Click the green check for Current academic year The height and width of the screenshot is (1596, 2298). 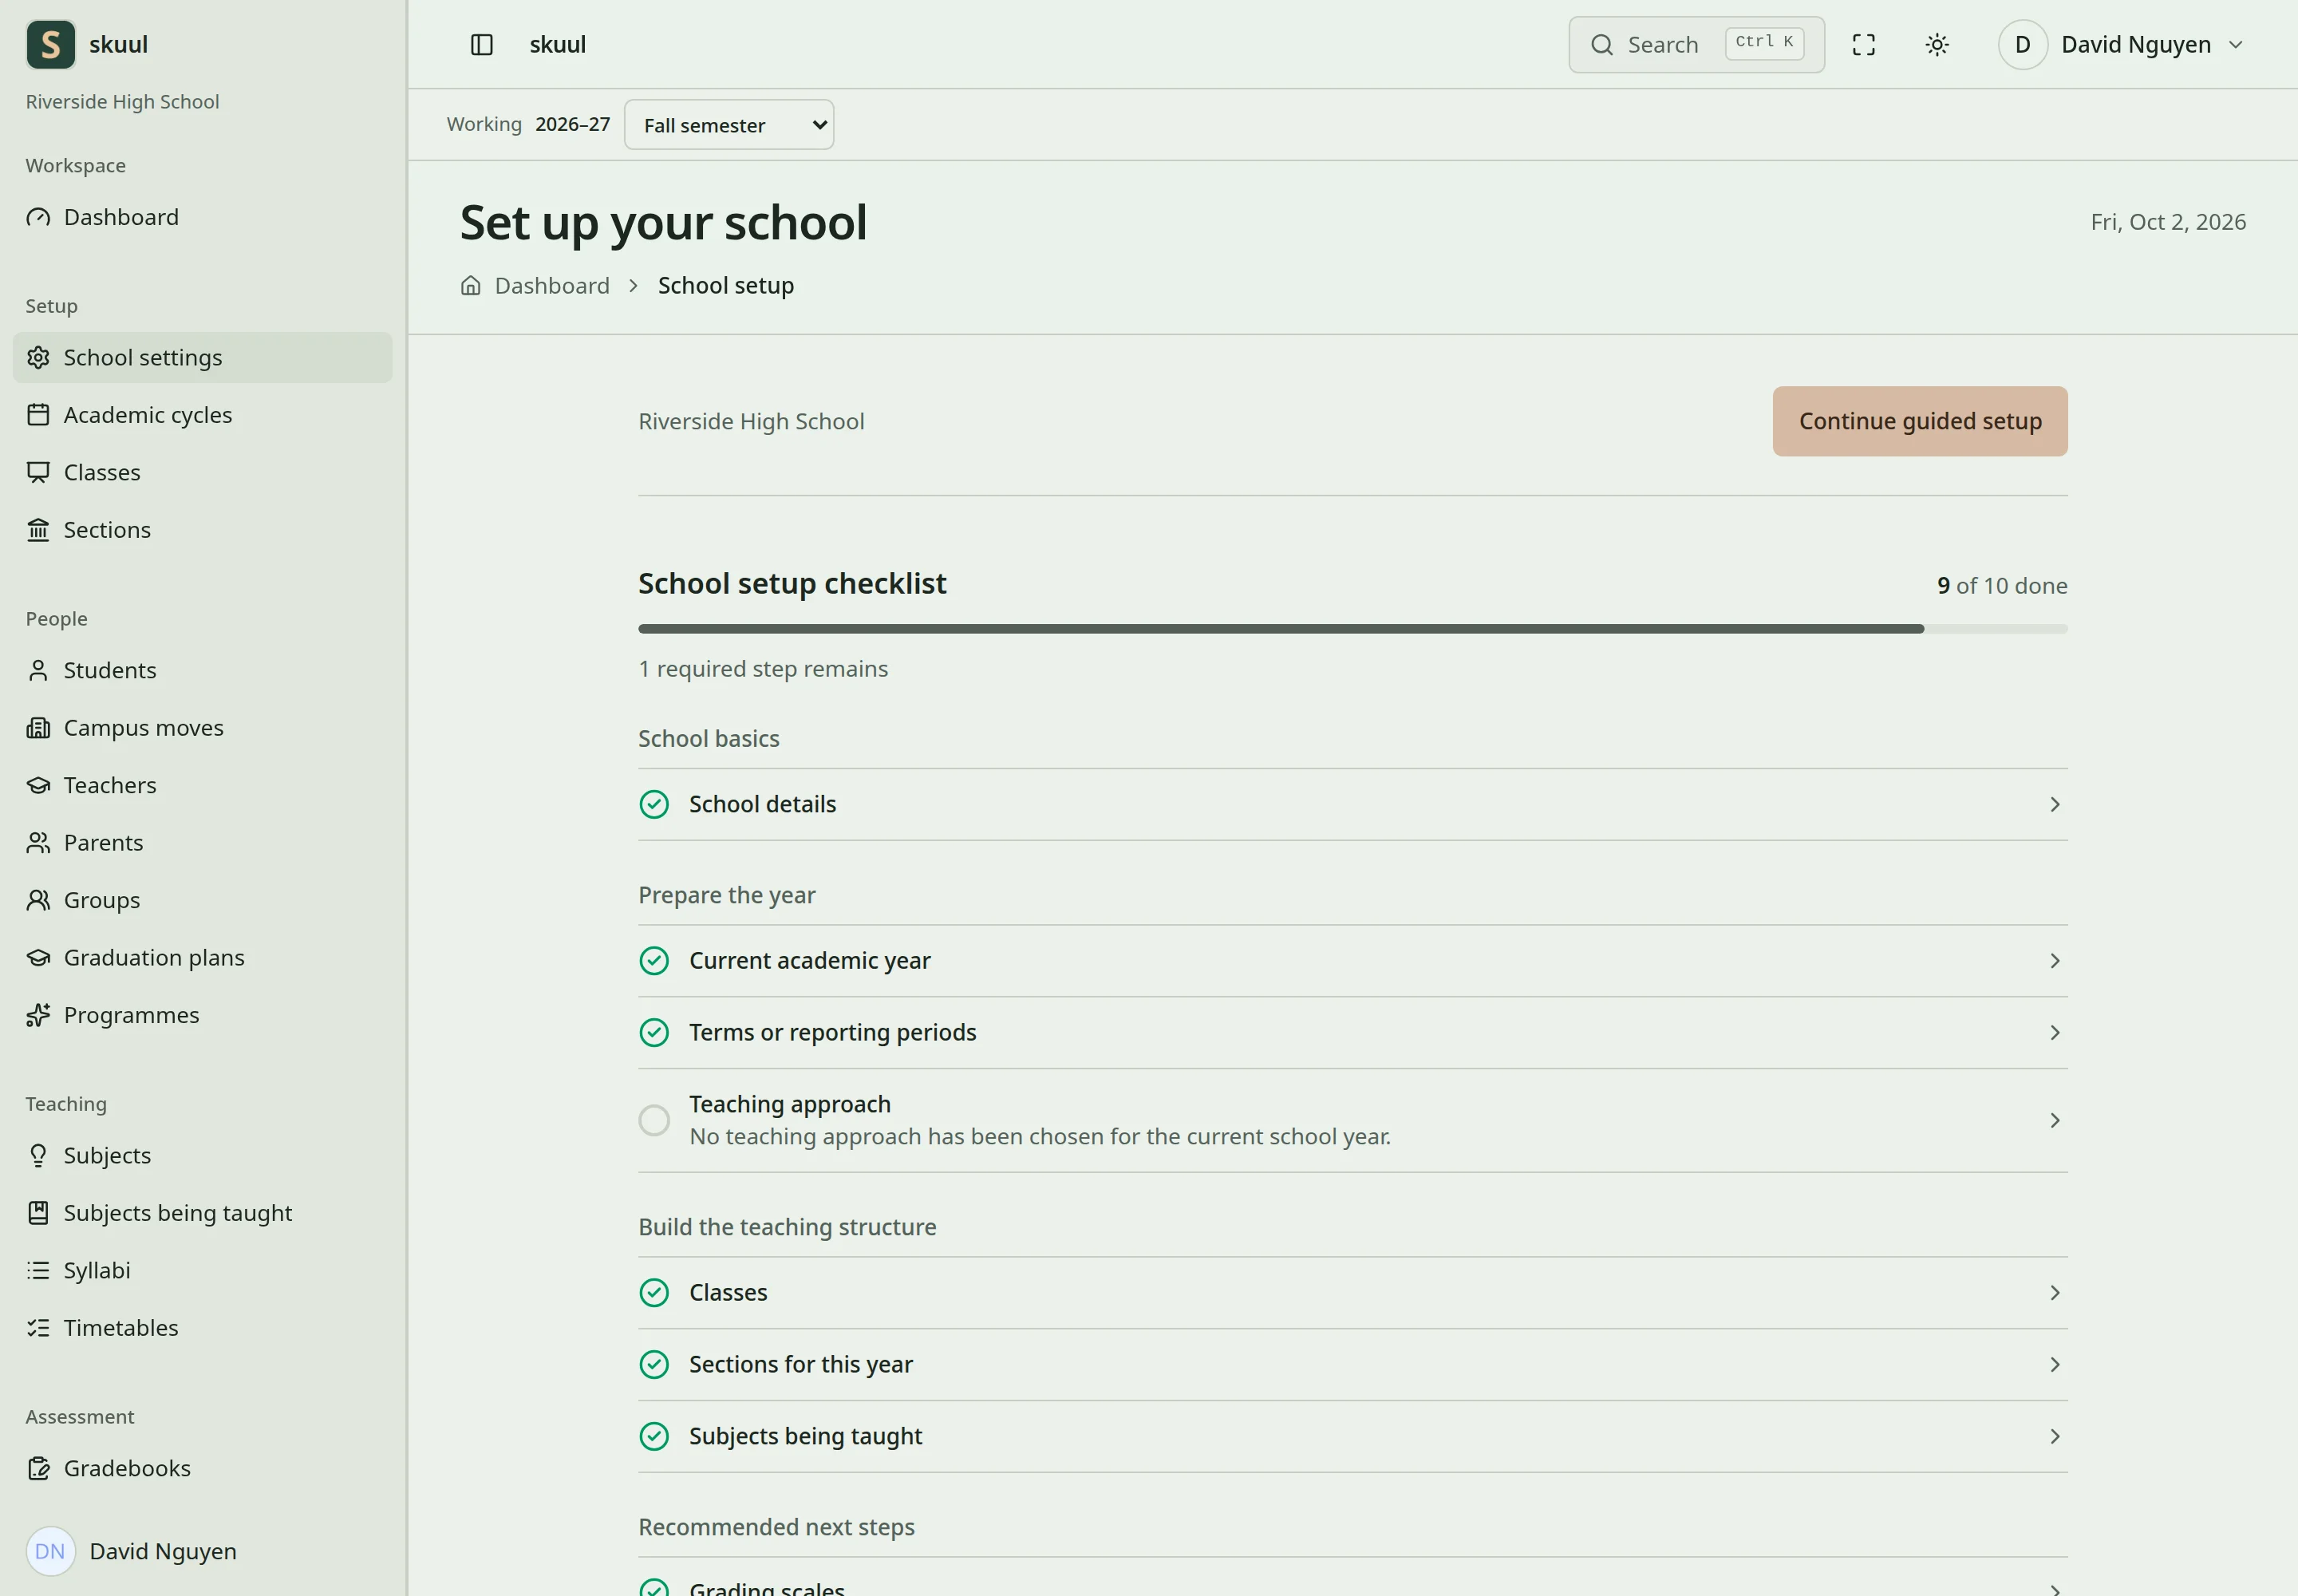[x=654, y=961]
